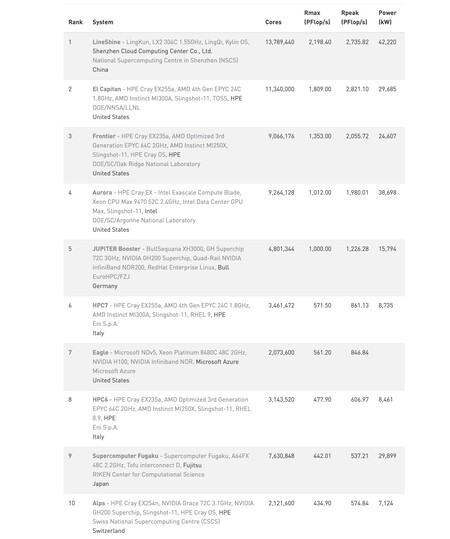Open the Eagle system link

pyautogui.click(x=100, y=352)
